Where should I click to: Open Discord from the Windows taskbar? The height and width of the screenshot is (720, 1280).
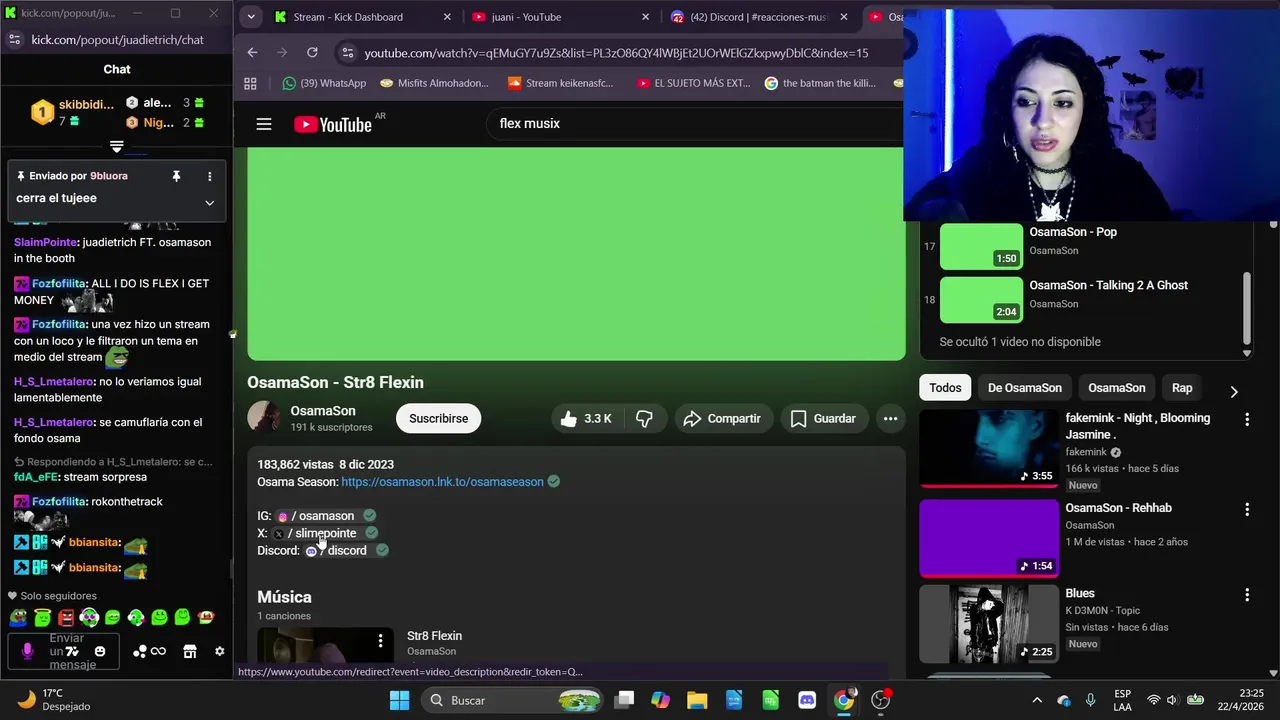click(x=807, y=700)
